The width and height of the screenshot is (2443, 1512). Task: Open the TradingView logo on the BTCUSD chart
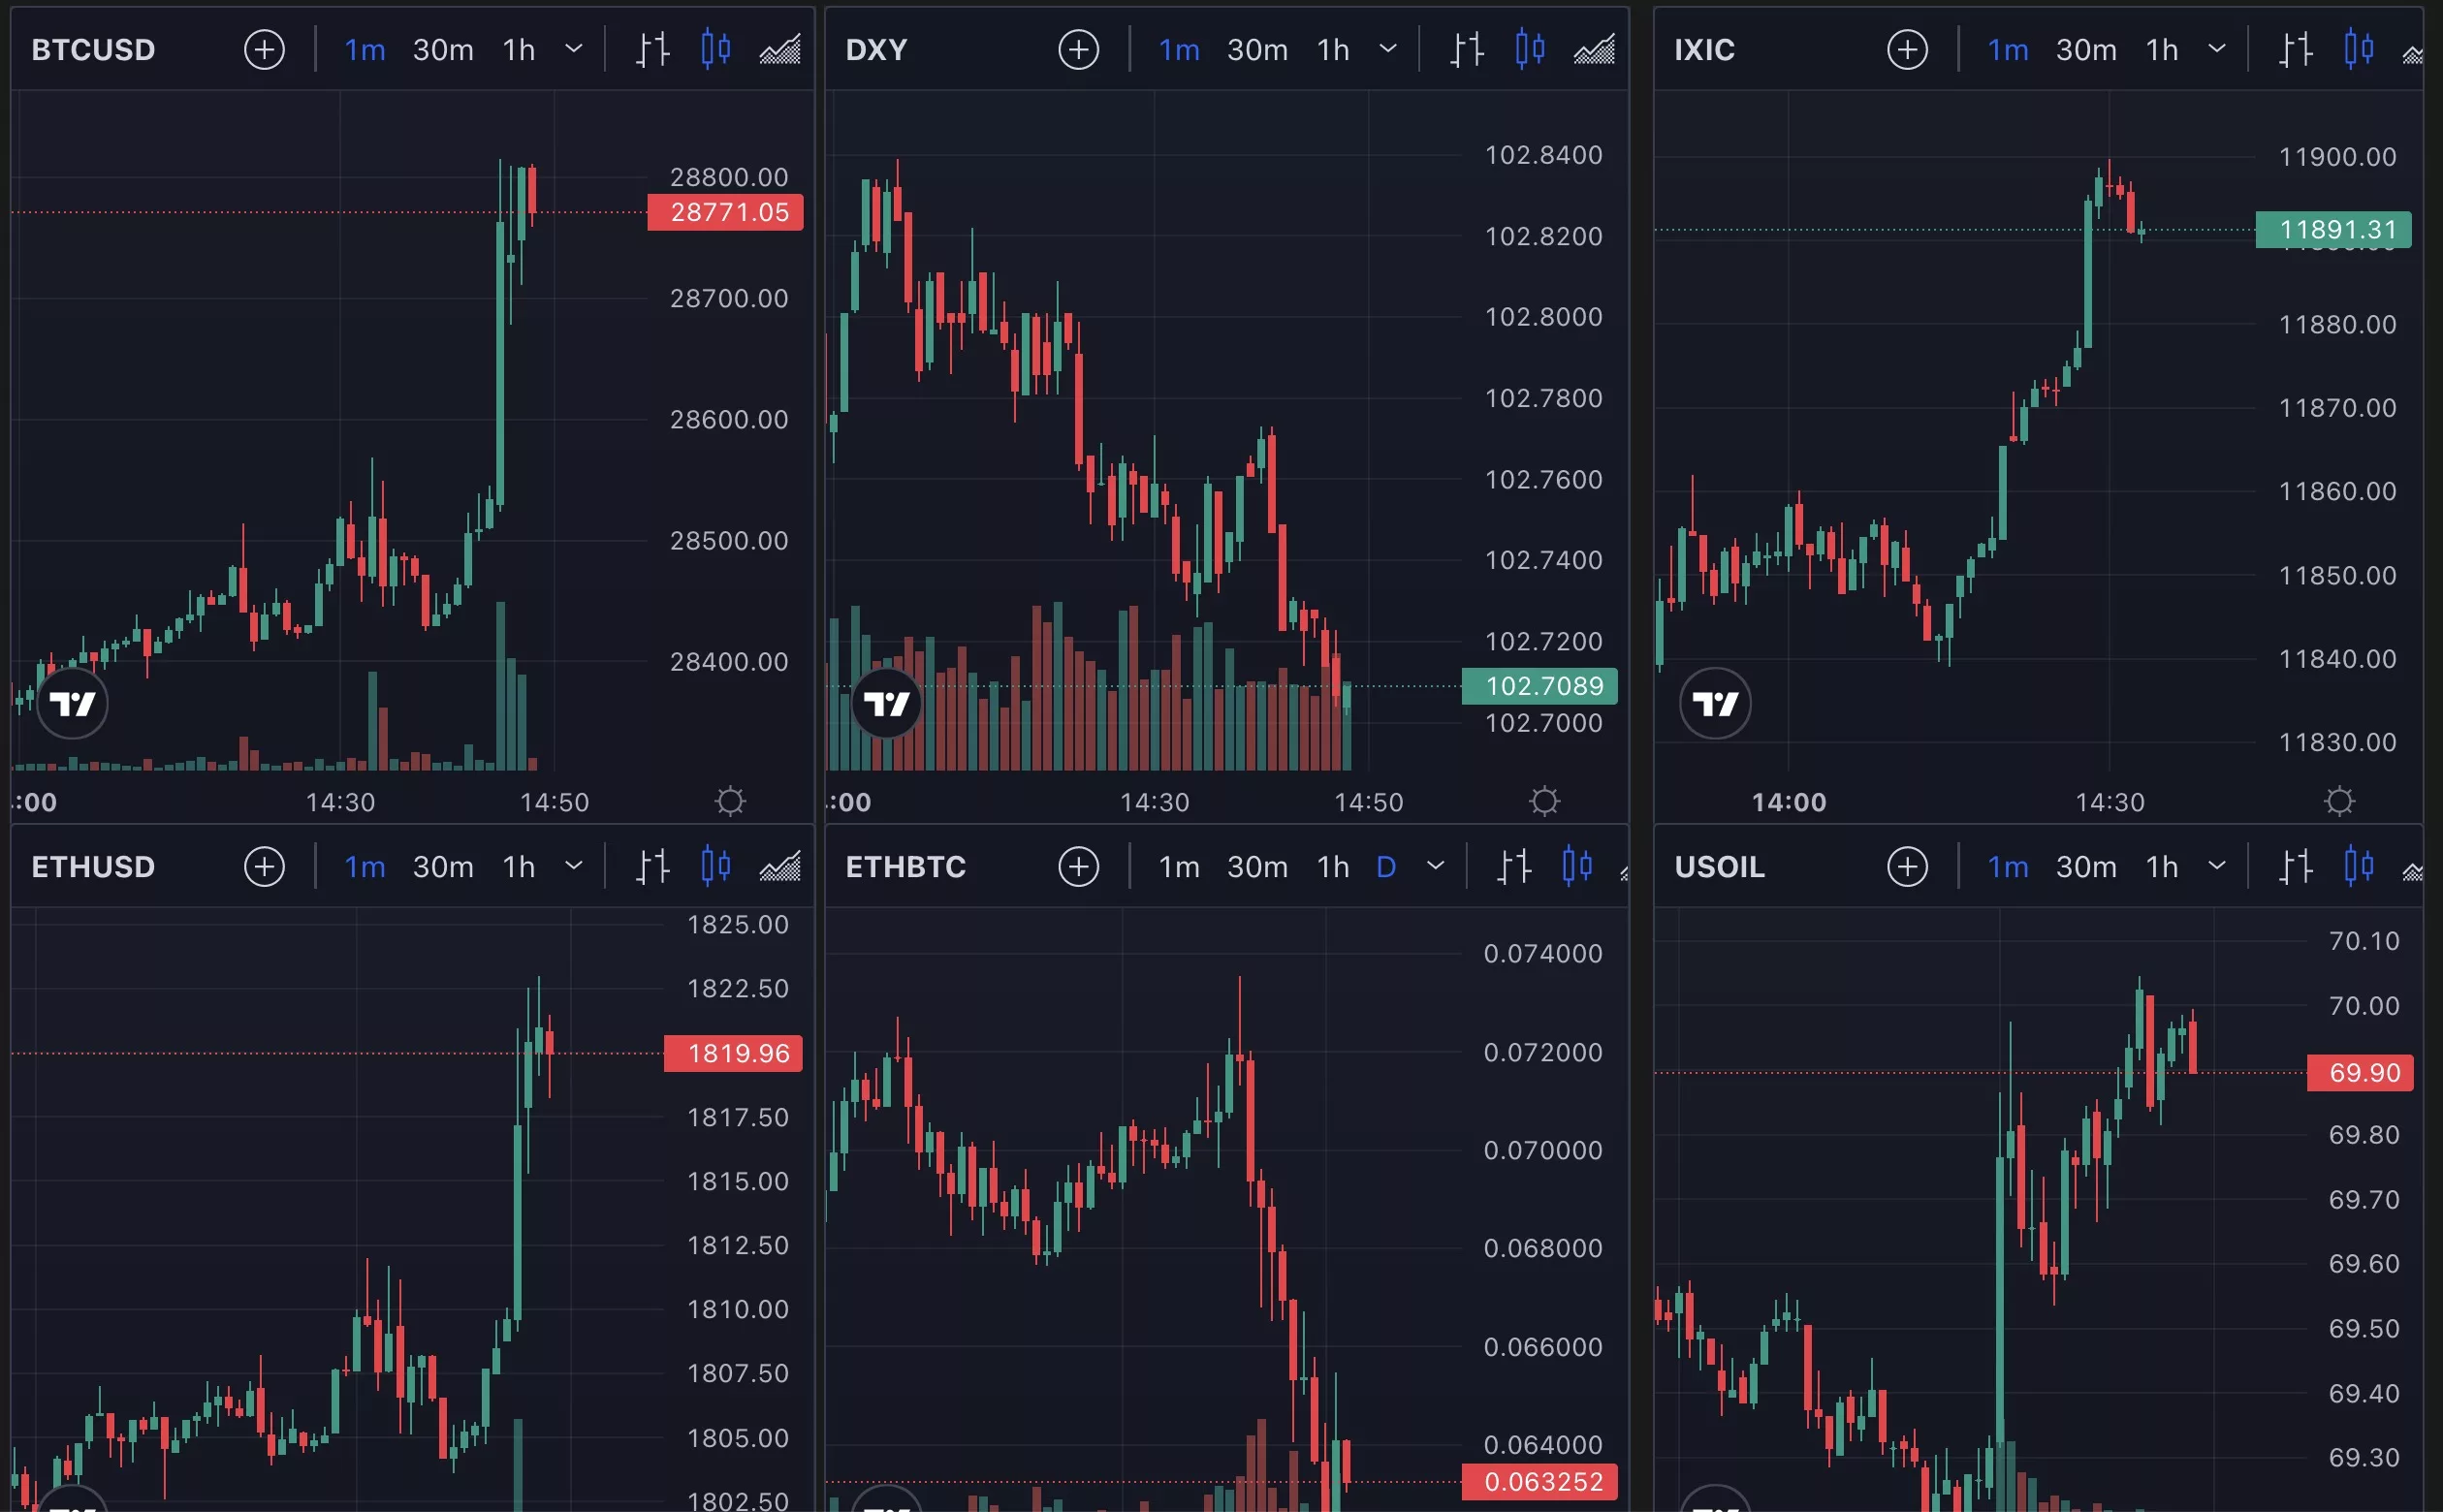[72, 703]
